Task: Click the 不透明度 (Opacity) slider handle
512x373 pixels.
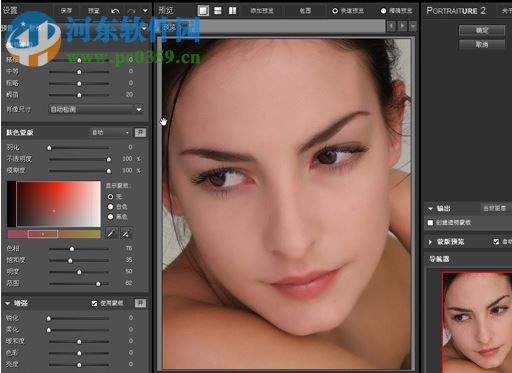Action: pos(109,159)
